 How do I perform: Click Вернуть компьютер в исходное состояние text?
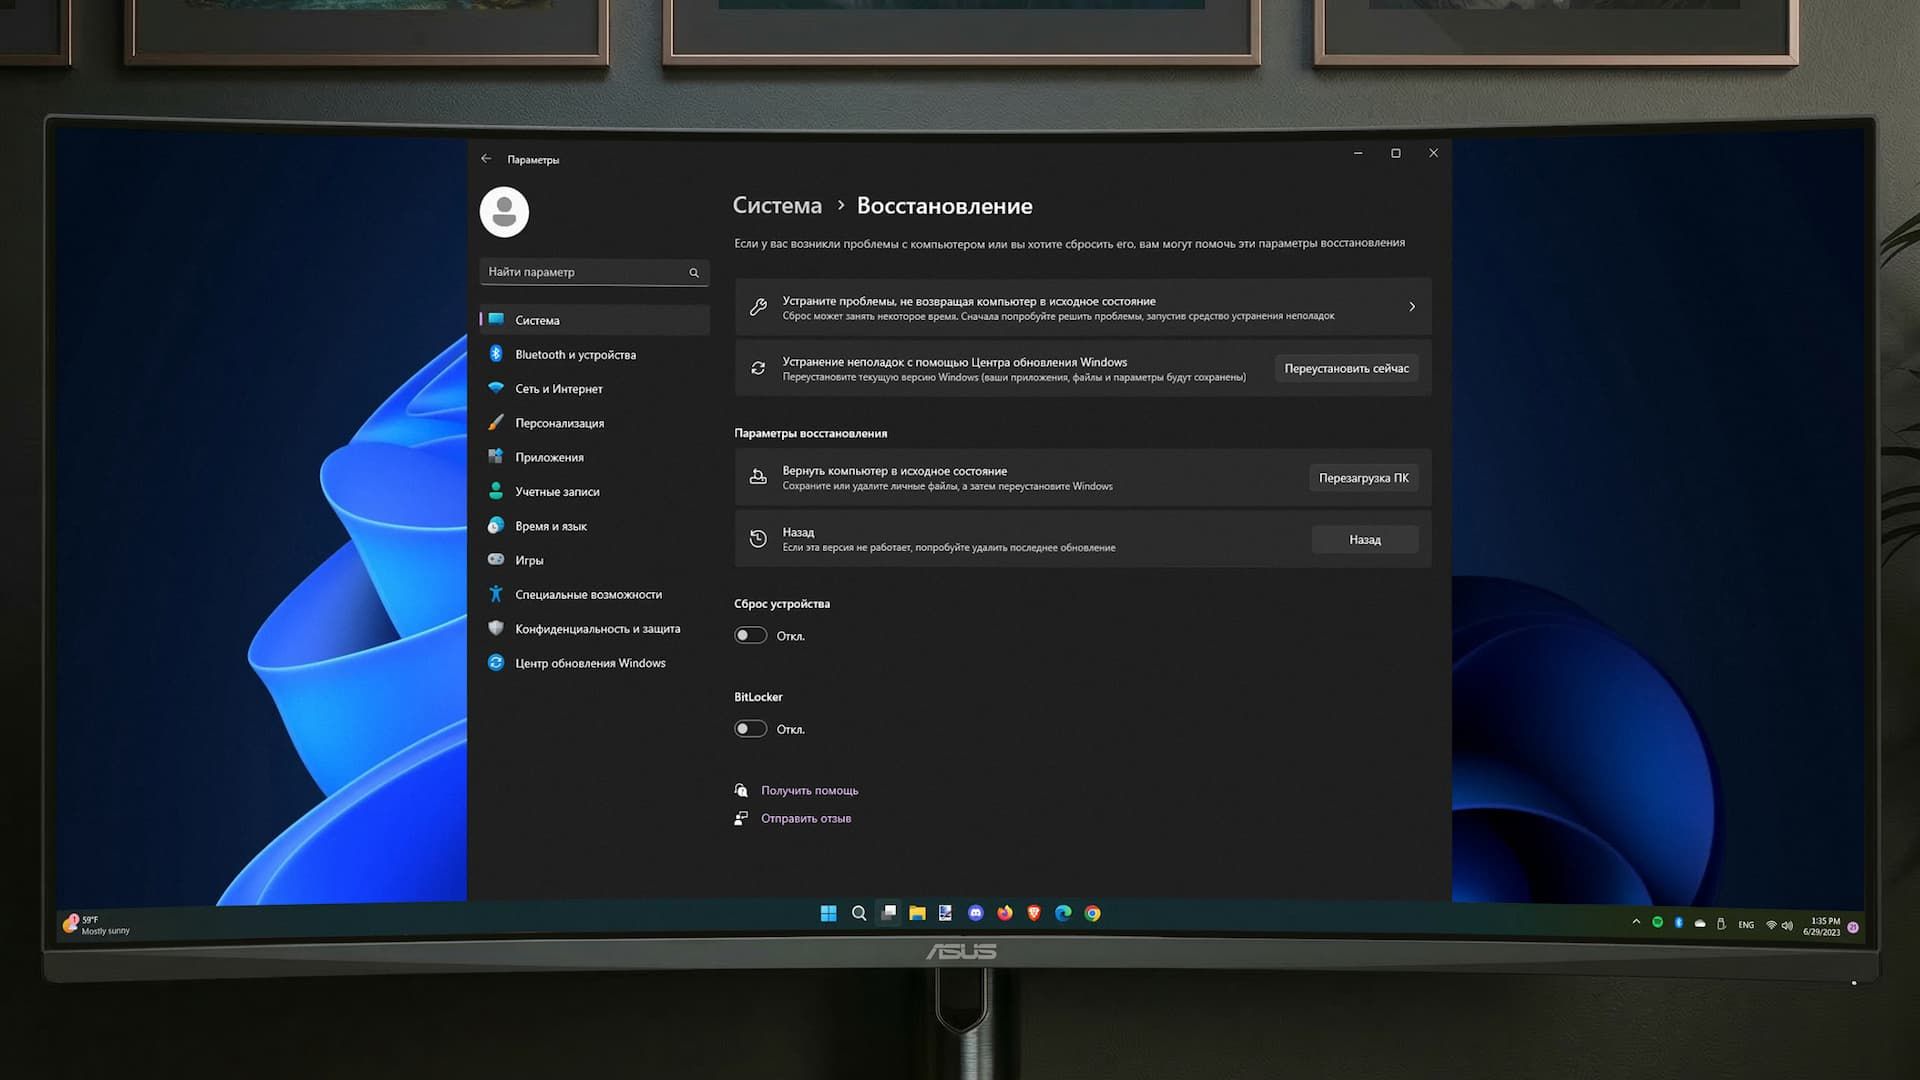[x=894, y=471]
